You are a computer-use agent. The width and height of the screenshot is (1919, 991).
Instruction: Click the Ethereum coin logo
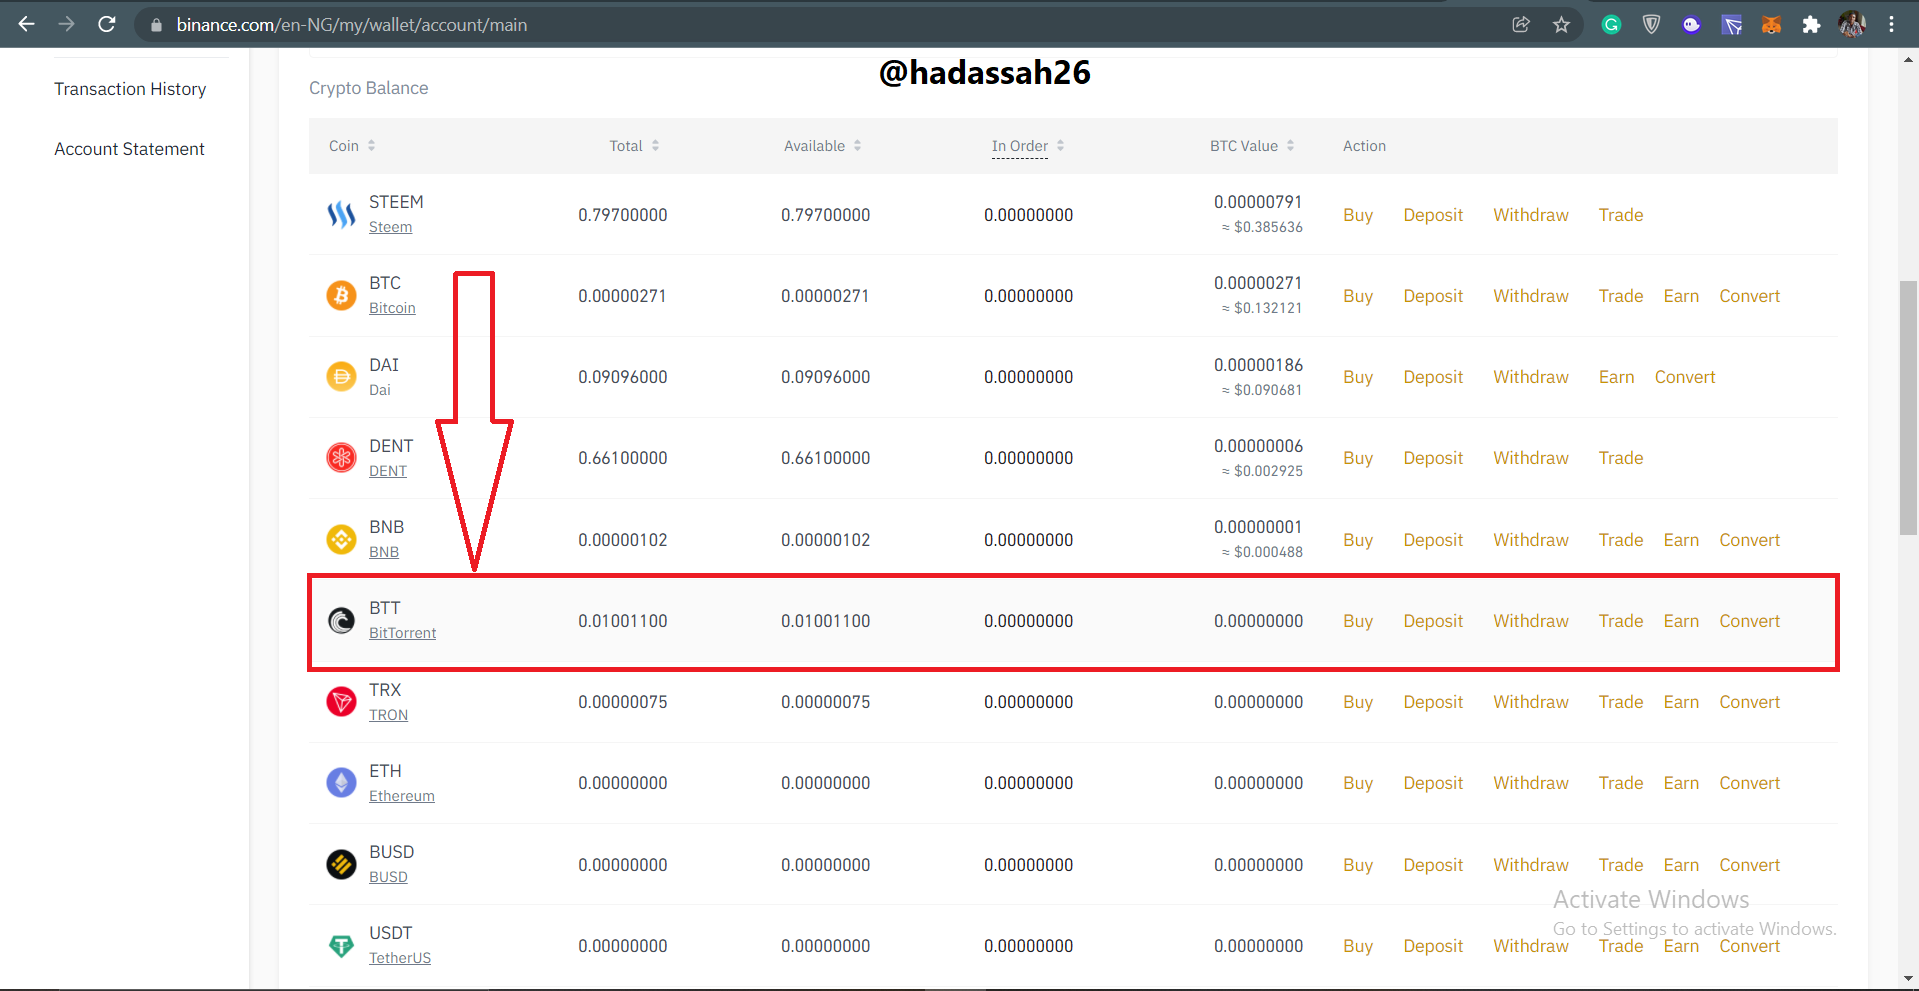(x=341, y=782)
